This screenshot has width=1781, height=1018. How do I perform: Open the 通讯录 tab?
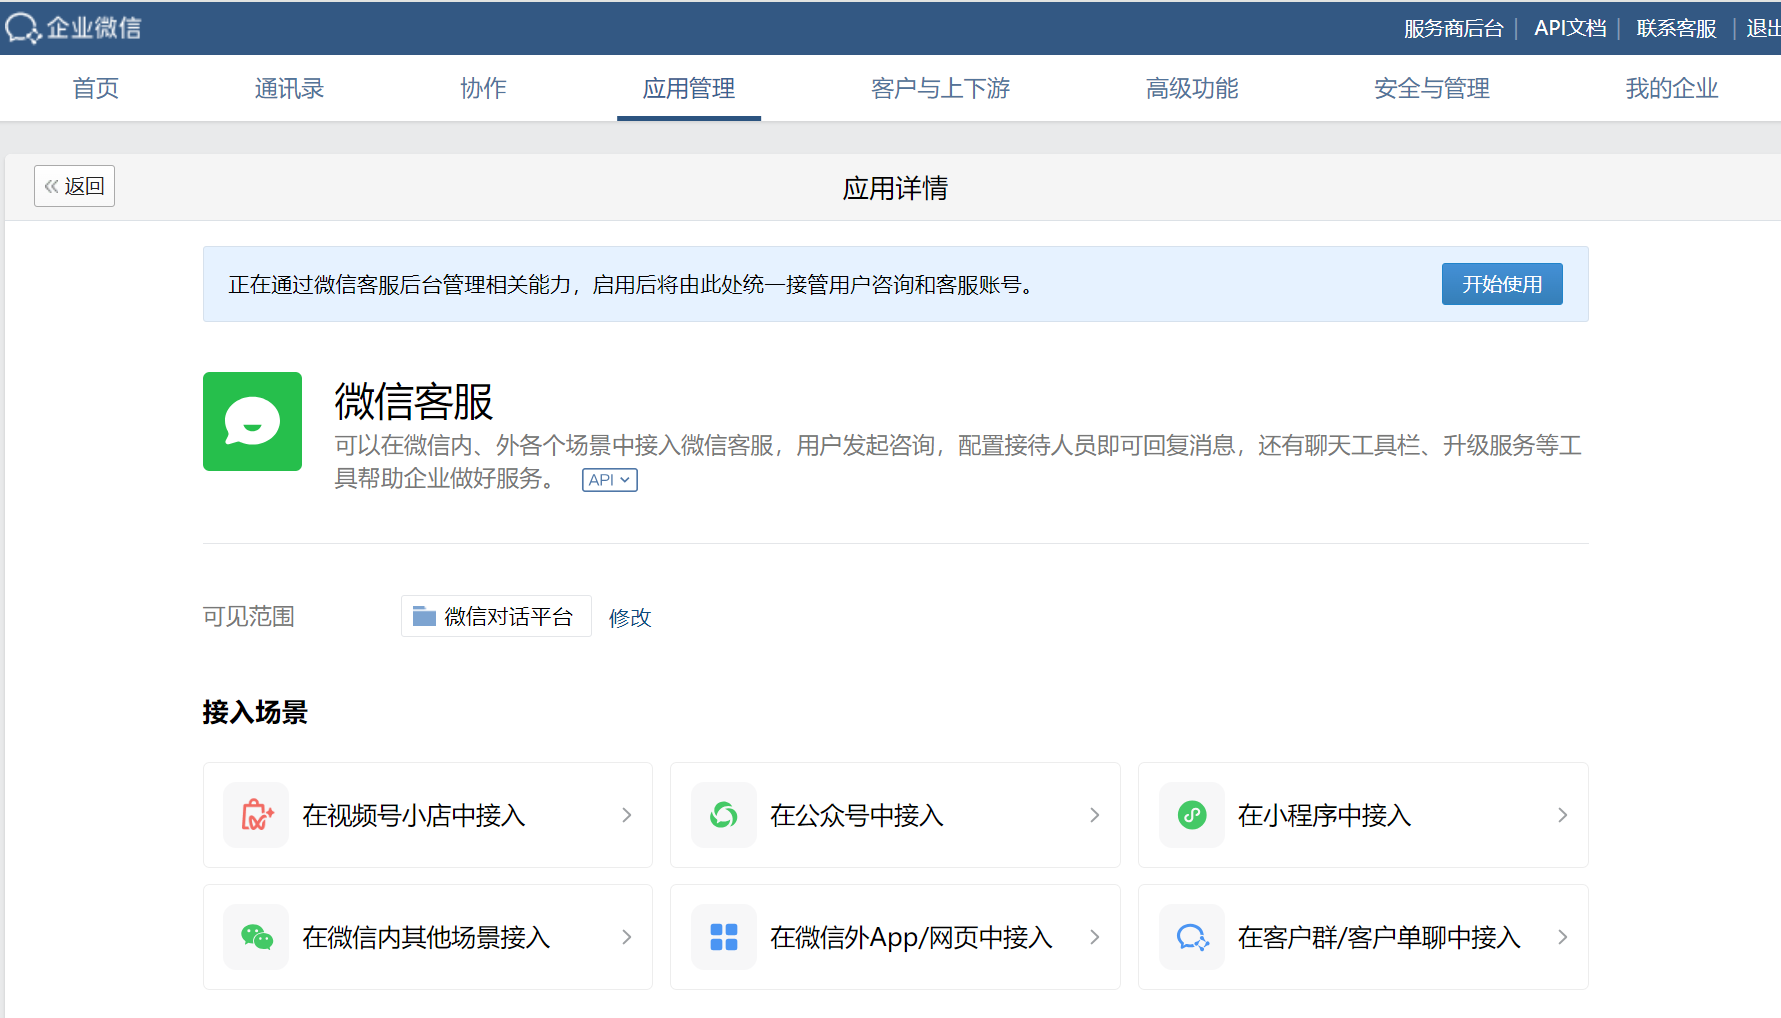[289, 88]
